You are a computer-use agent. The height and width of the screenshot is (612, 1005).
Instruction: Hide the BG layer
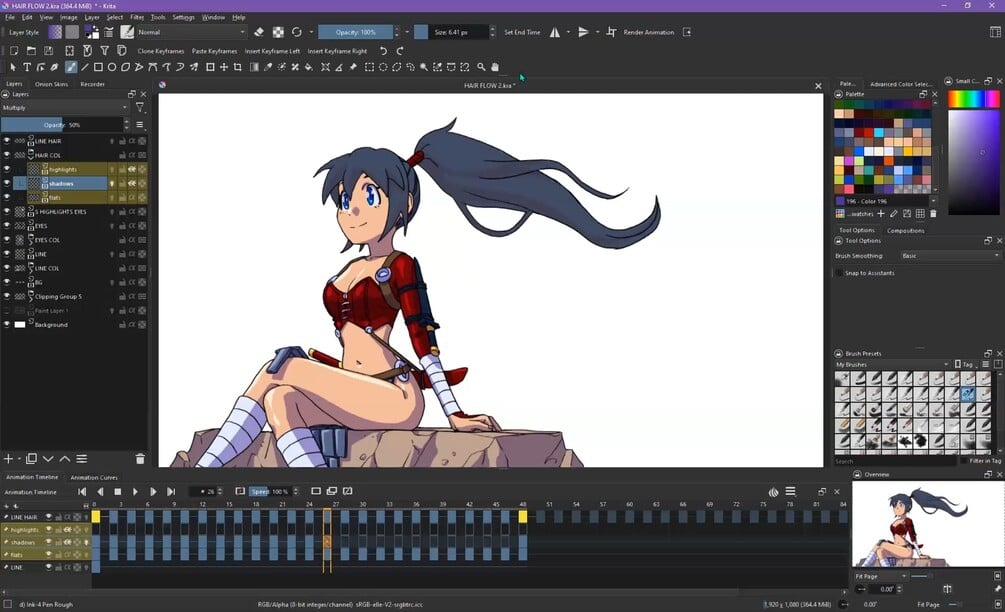point(7,282)
